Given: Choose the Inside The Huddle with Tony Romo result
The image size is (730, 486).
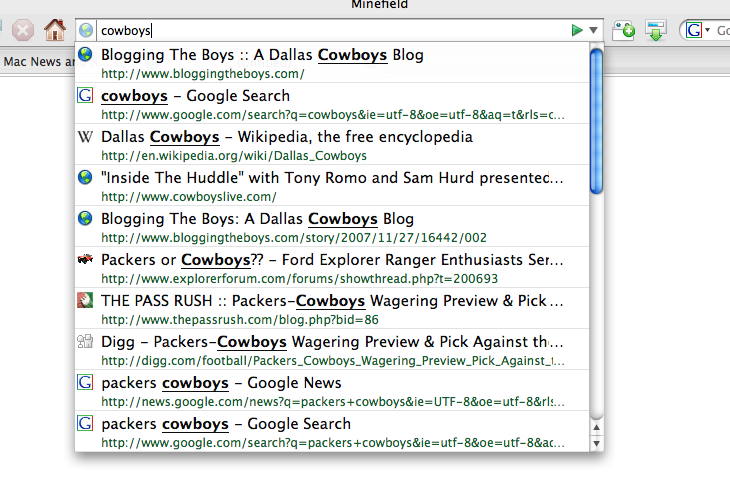Looking at the screenshot, I should pyautogui.click(x=332, y=185).
